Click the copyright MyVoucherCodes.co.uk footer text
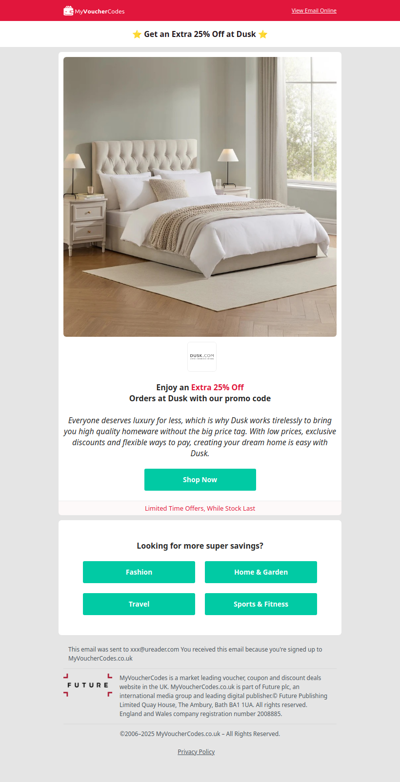Screen dimensions: 400x782 pos(200,734)
